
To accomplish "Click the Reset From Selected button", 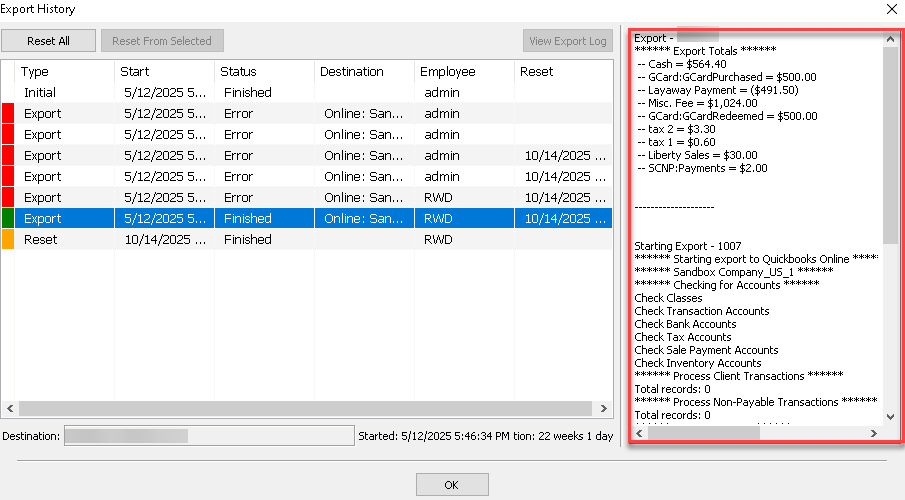I will 162,41.
